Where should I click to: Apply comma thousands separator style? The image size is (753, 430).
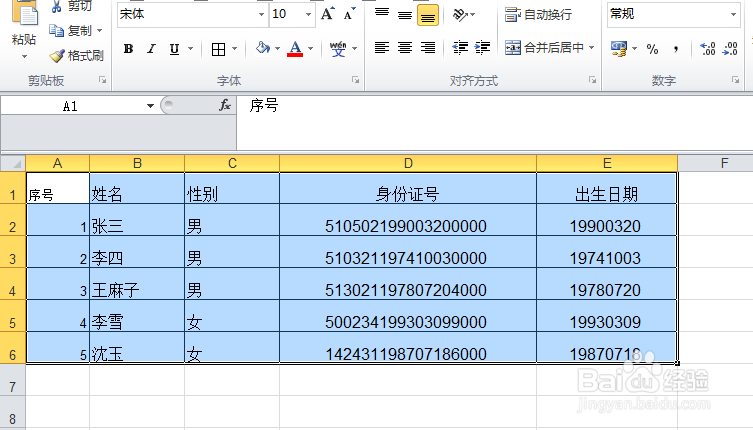click(x=676, y=49)
